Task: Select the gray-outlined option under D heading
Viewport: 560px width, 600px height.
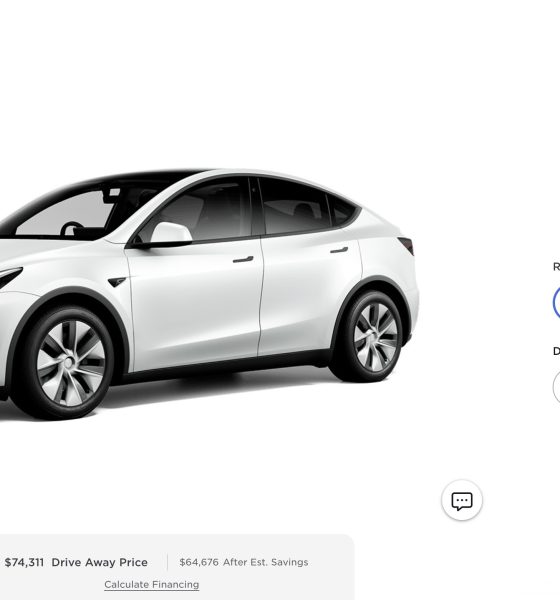Action: tap(557, 387)
